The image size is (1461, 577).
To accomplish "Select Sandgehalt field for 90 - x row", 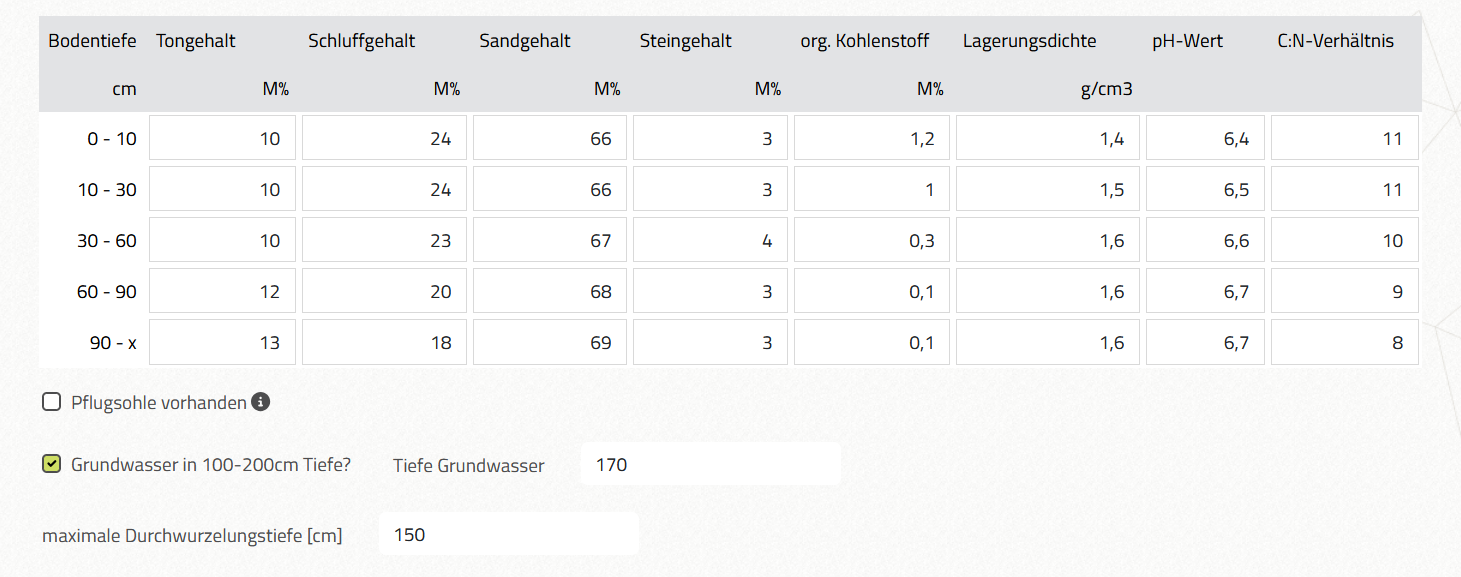I will point(550,342).
